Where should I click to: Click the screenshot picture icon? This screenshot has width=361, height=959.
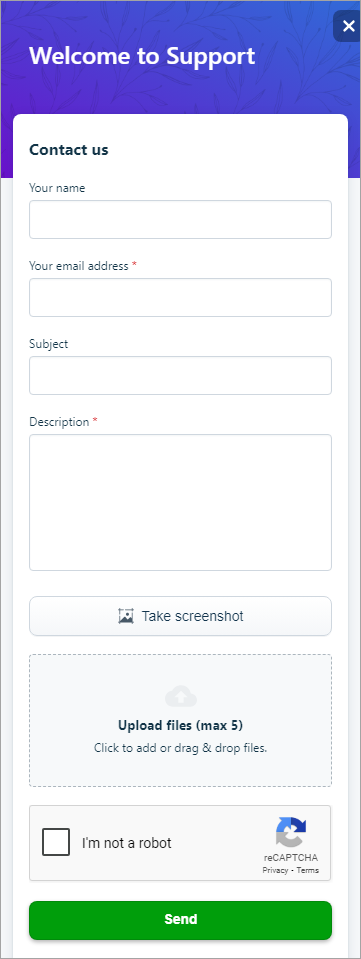125,616
